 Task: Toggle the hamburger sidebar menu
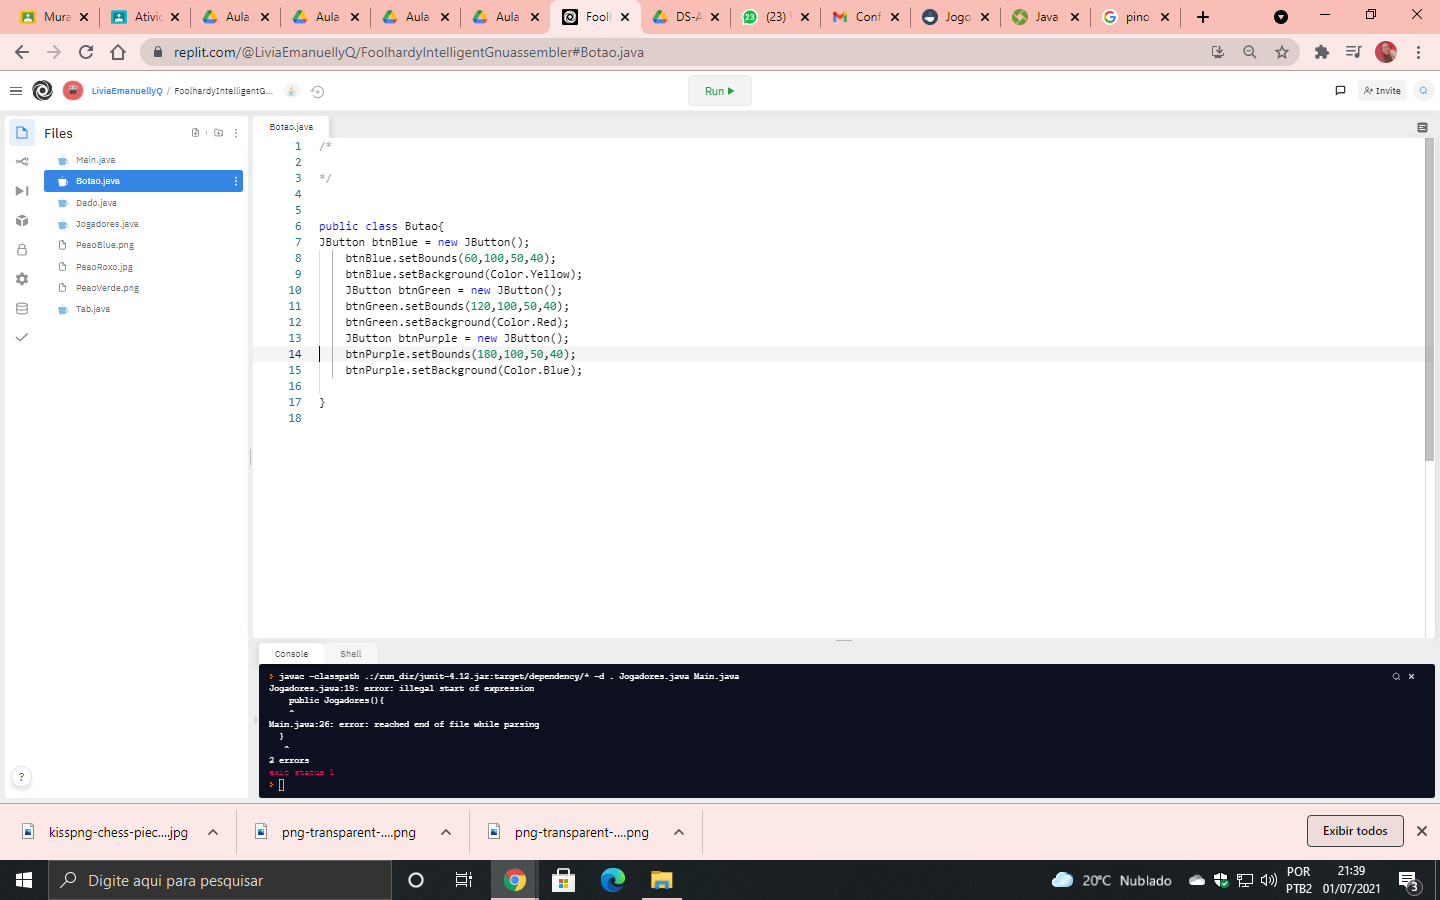point(16,91)
